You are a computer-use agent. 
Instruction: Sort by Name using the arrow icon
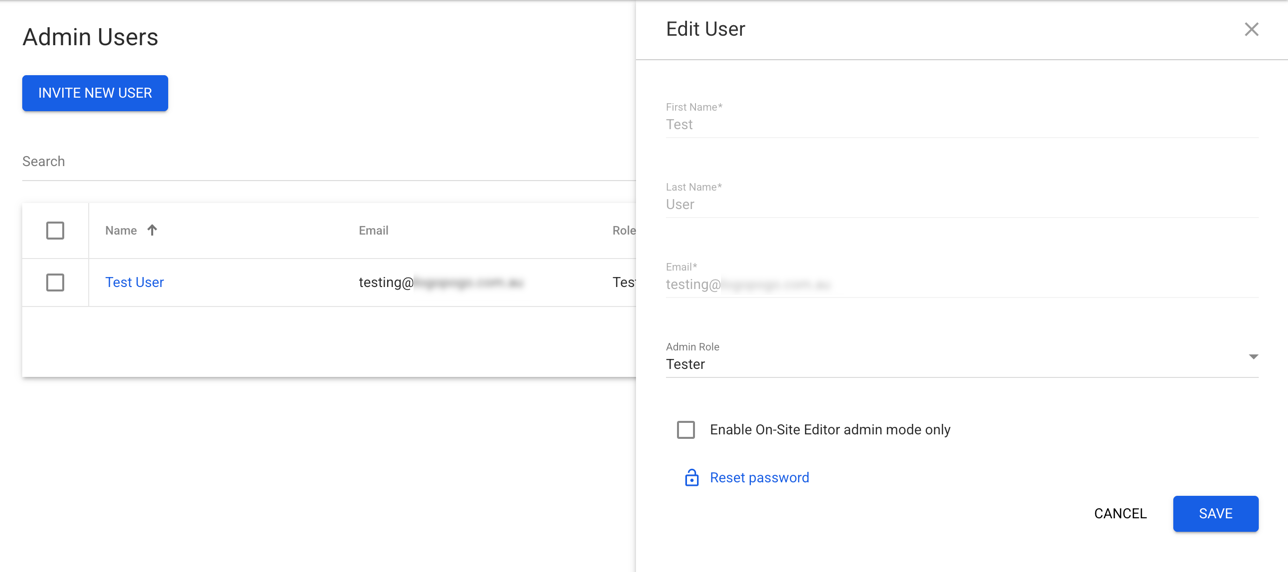152,230
